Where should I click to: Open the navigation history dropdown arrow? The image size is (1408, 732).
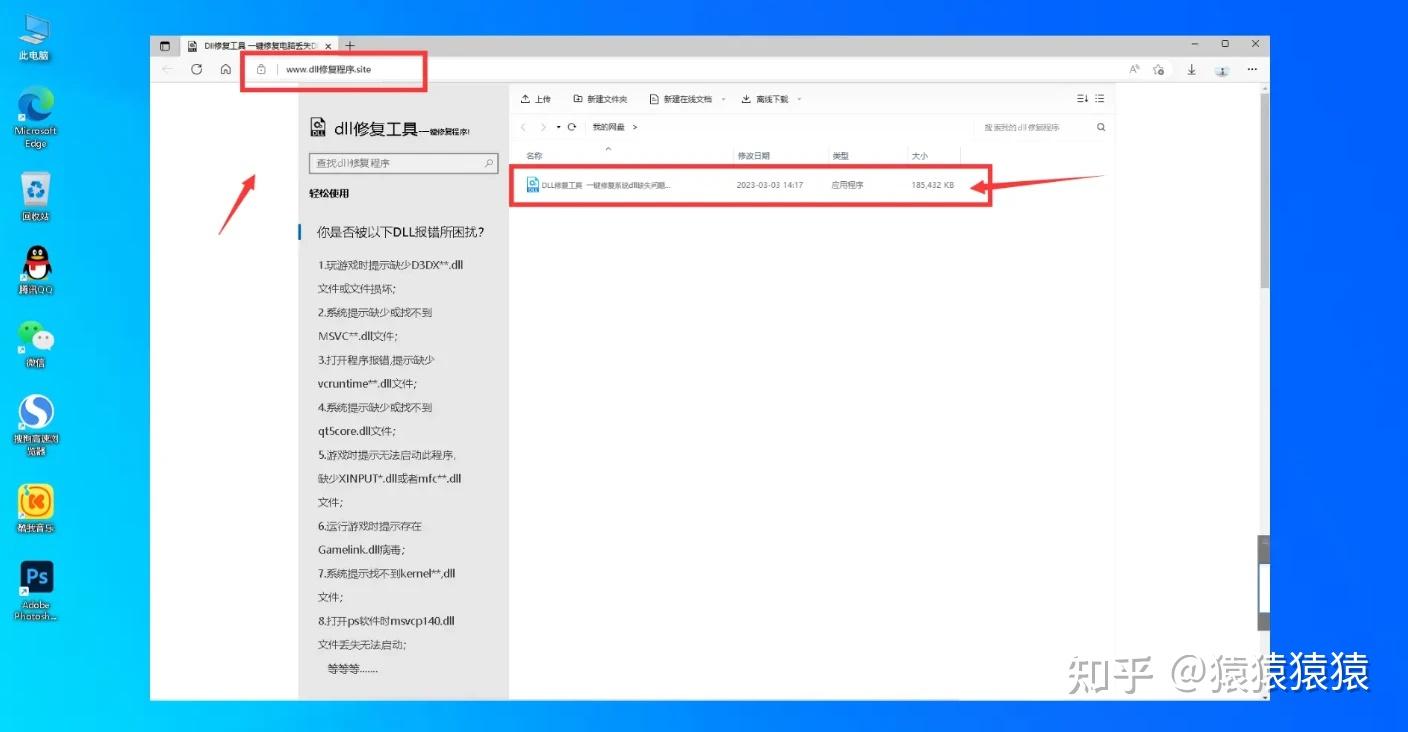click(x=558, y=127)
